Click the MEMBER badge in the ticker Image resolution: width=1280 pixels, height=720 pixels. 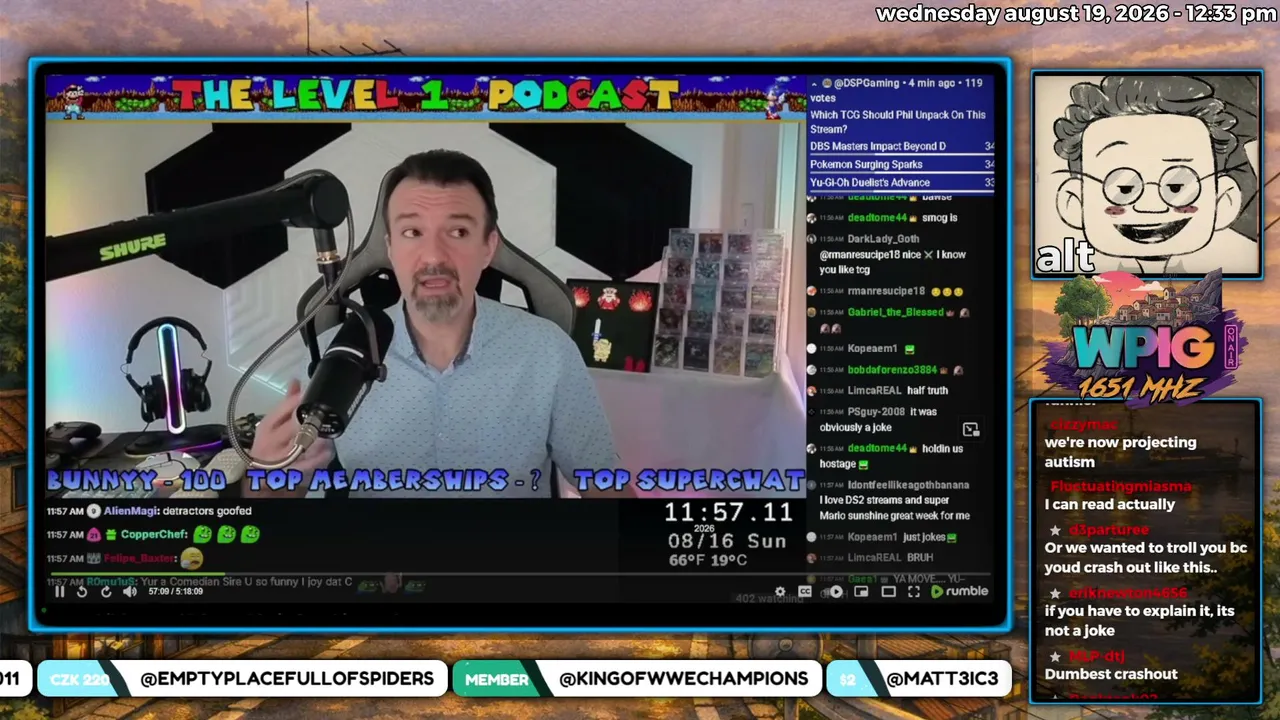pos(497,679)
